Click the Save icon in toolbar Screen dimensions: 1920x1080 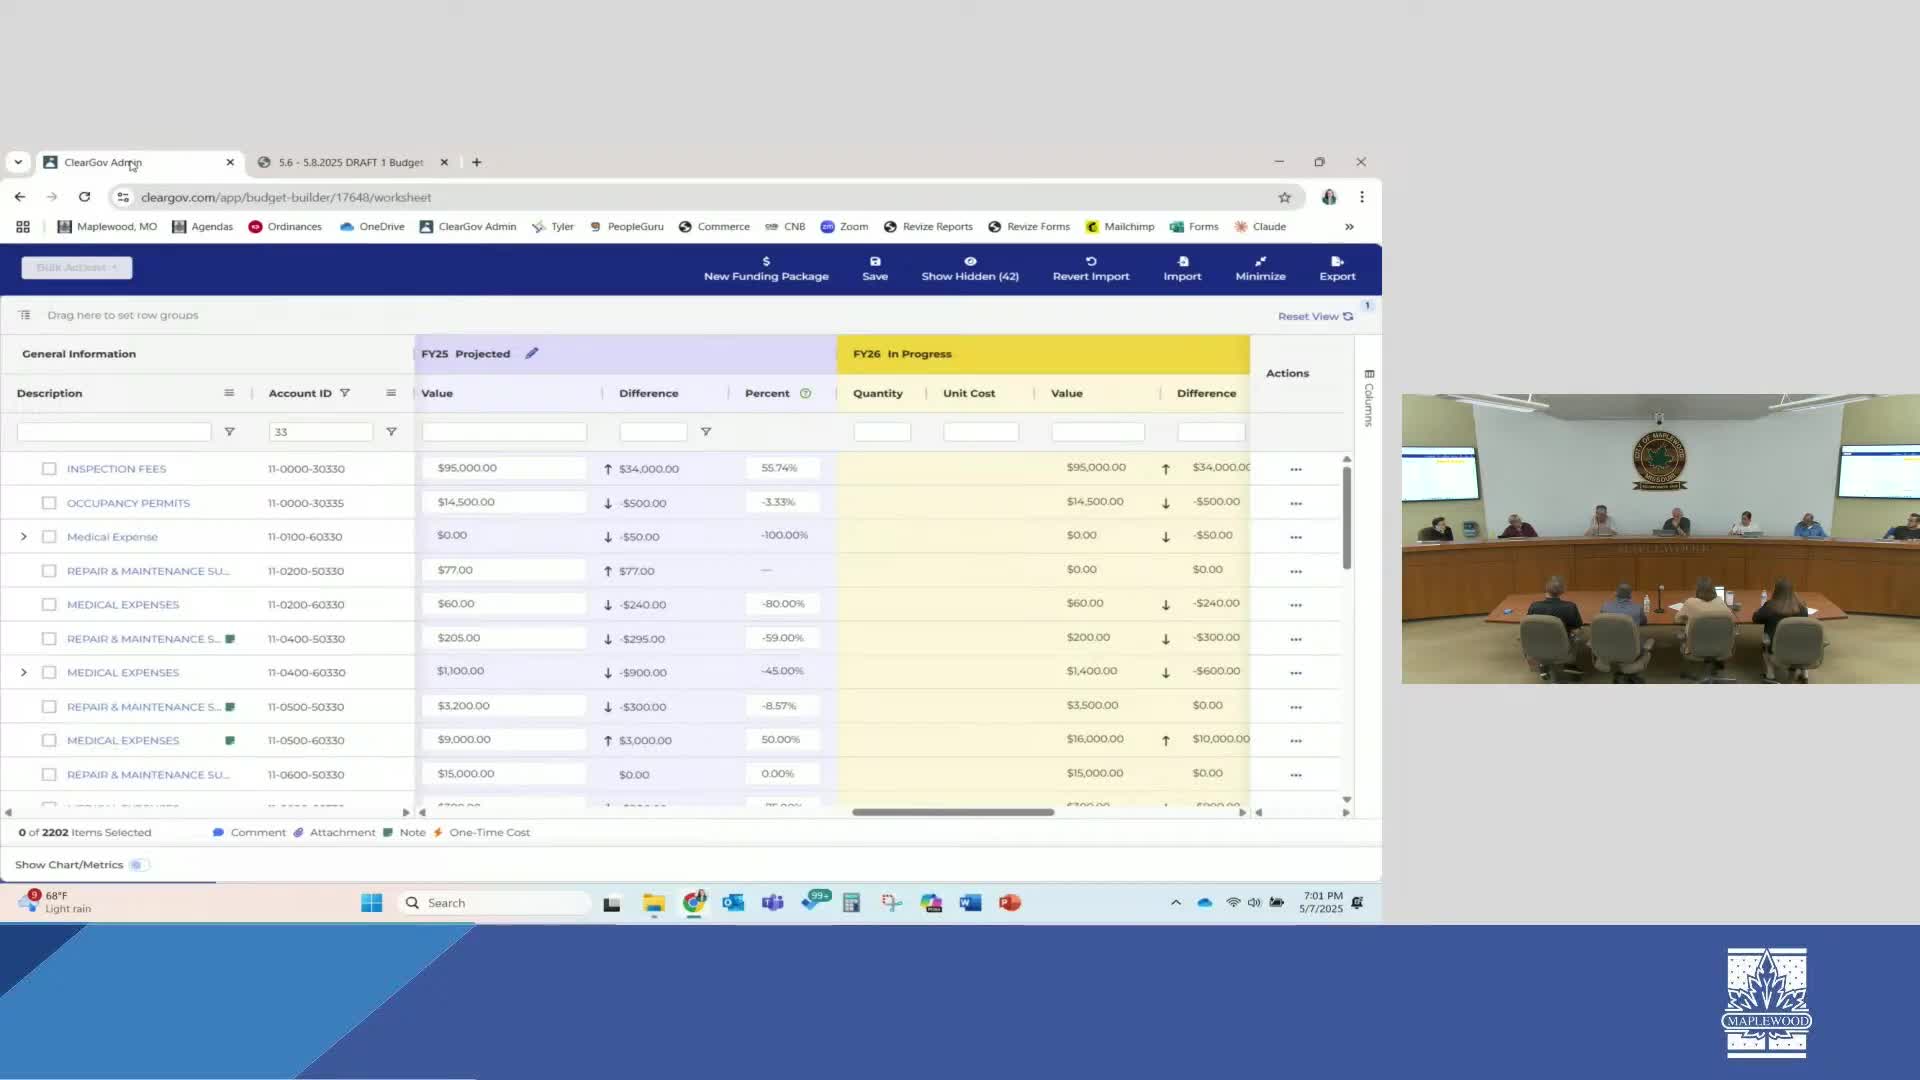click(x=874, y=261)
